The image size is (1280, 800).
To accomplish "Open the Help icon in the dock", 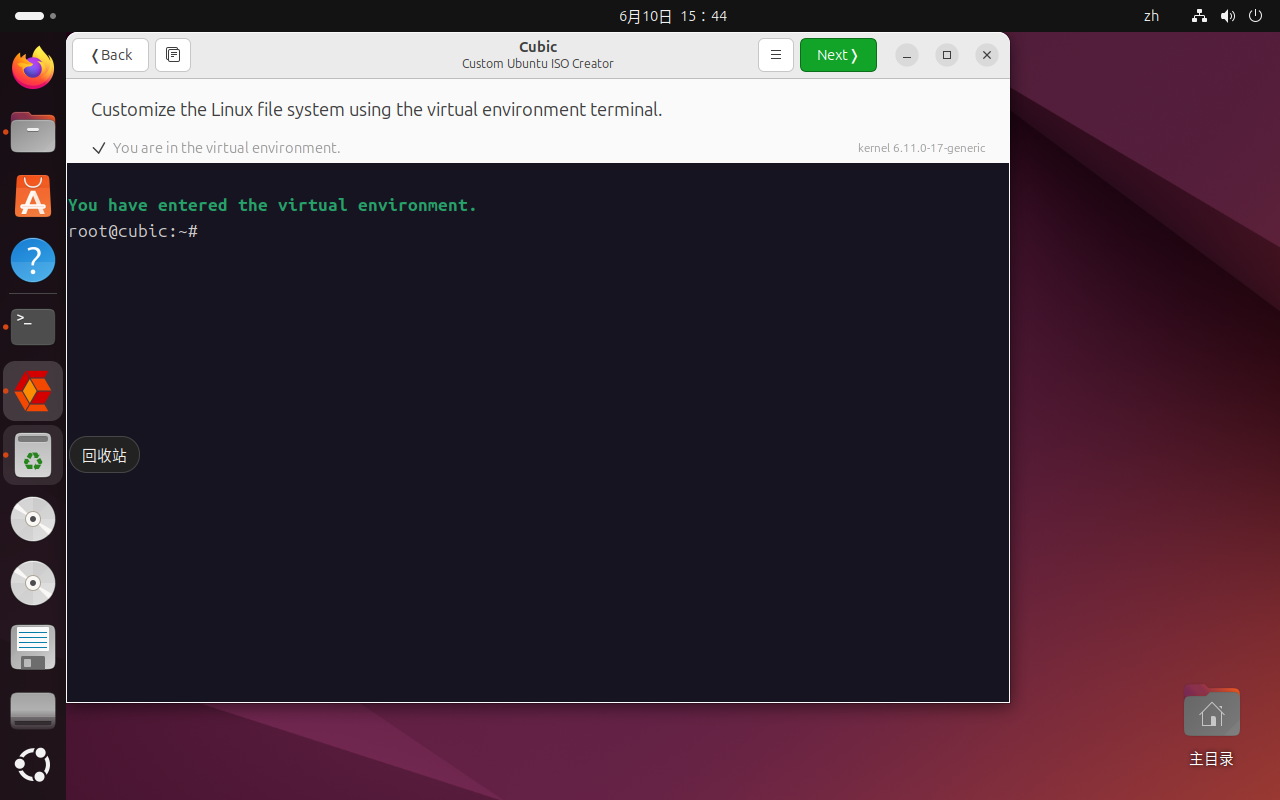I will (x=33, y=260).
